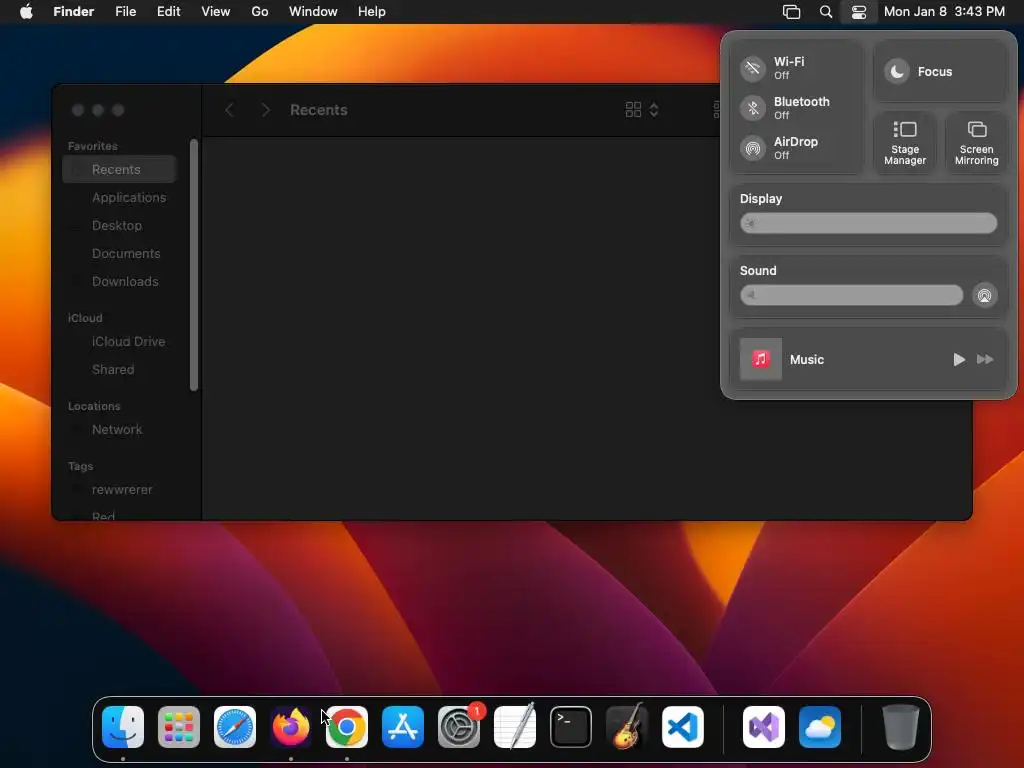
Task: Adjust the Display brightness slider
Action: [x=868, y=223]
